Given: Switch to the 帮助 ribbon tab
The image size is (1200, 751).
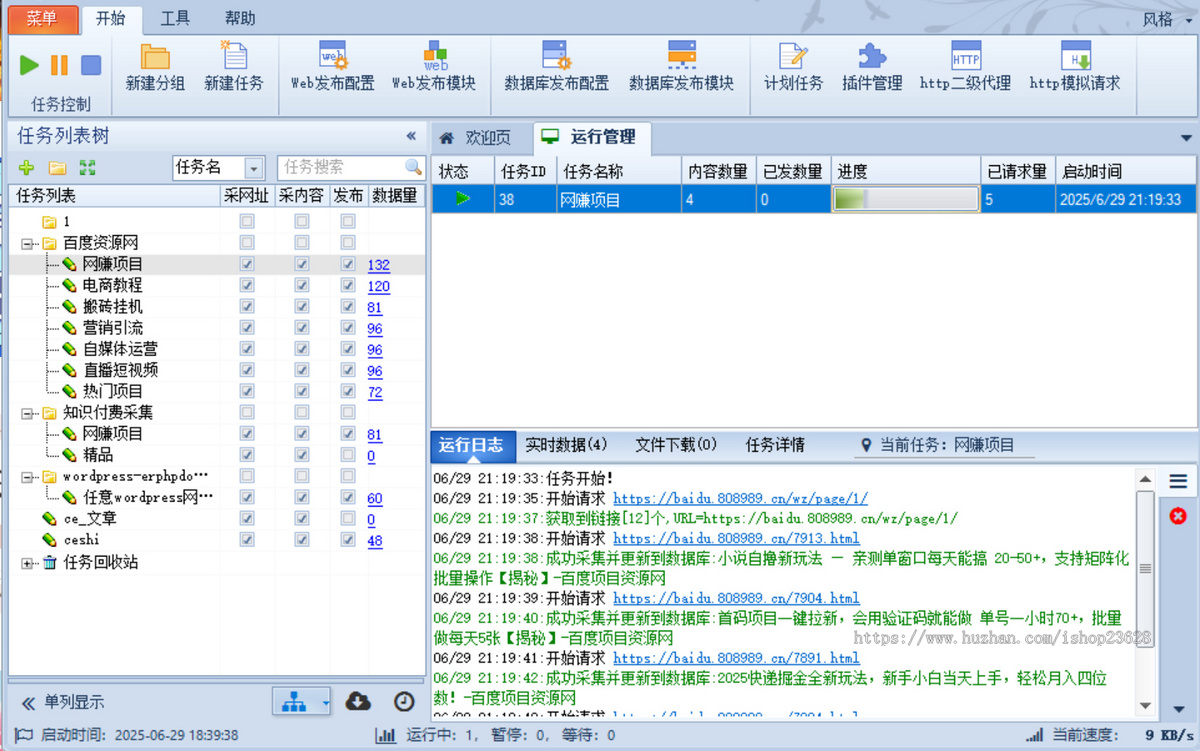Looking at the screenshot, I should (239, 18).
